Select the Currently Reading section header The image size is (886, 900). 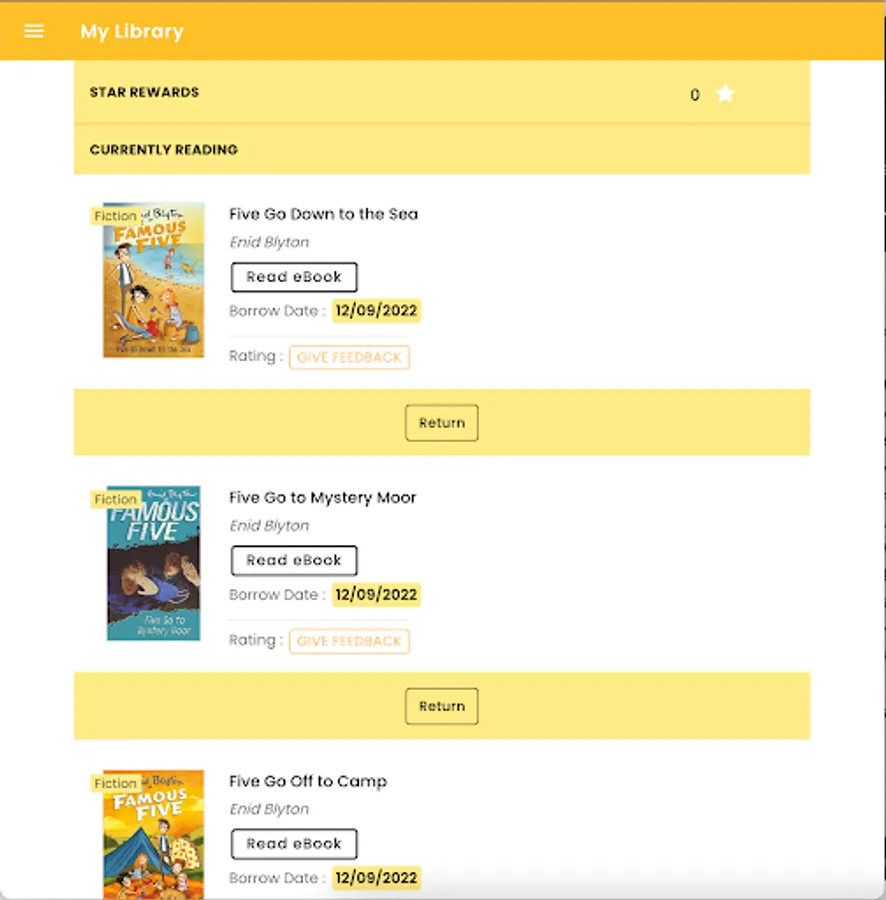(164, 150)
